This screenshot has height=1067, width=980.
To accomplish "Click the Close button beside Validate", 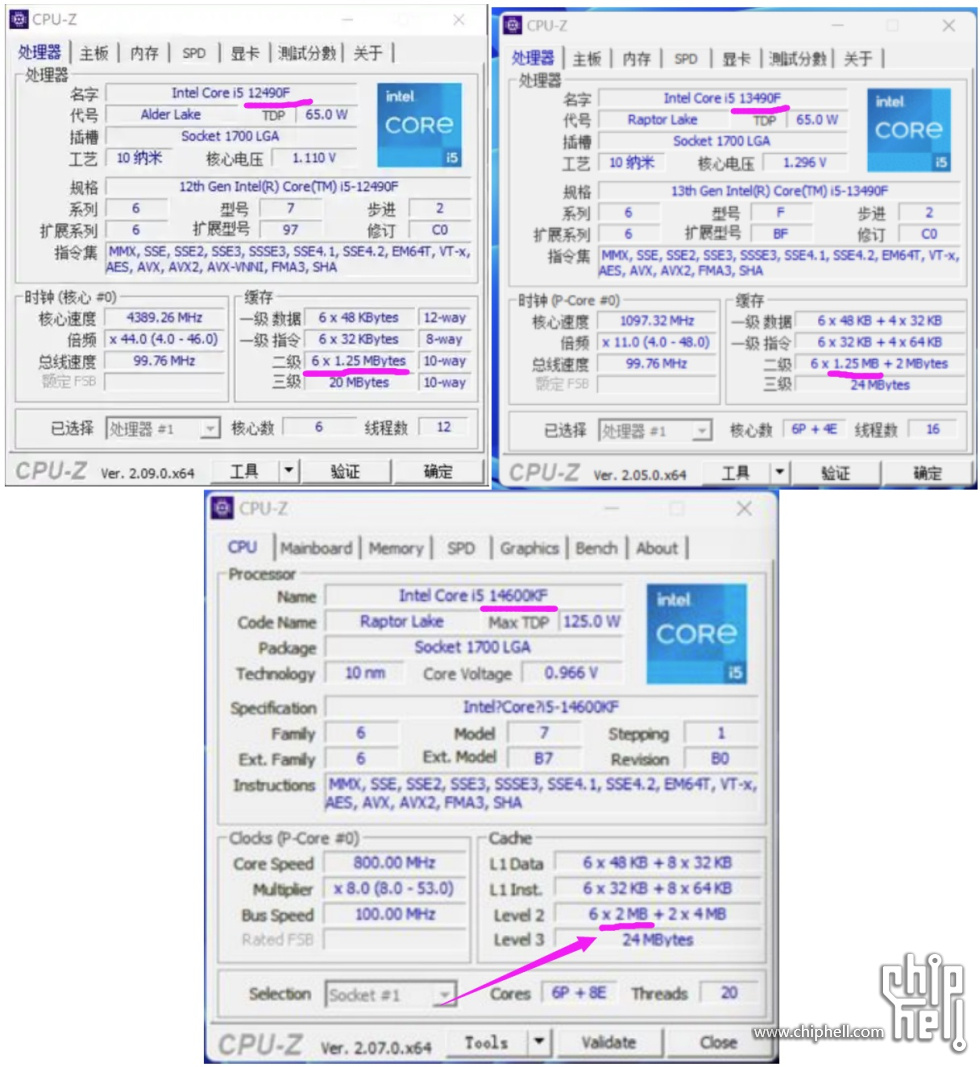I will 718,1042.
